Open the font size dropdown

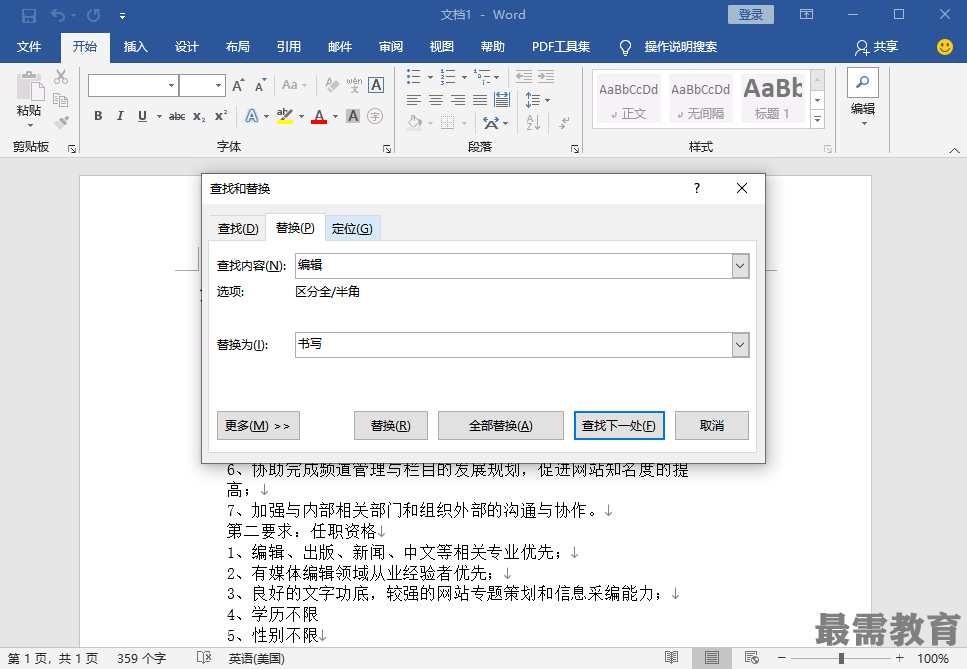218,86
